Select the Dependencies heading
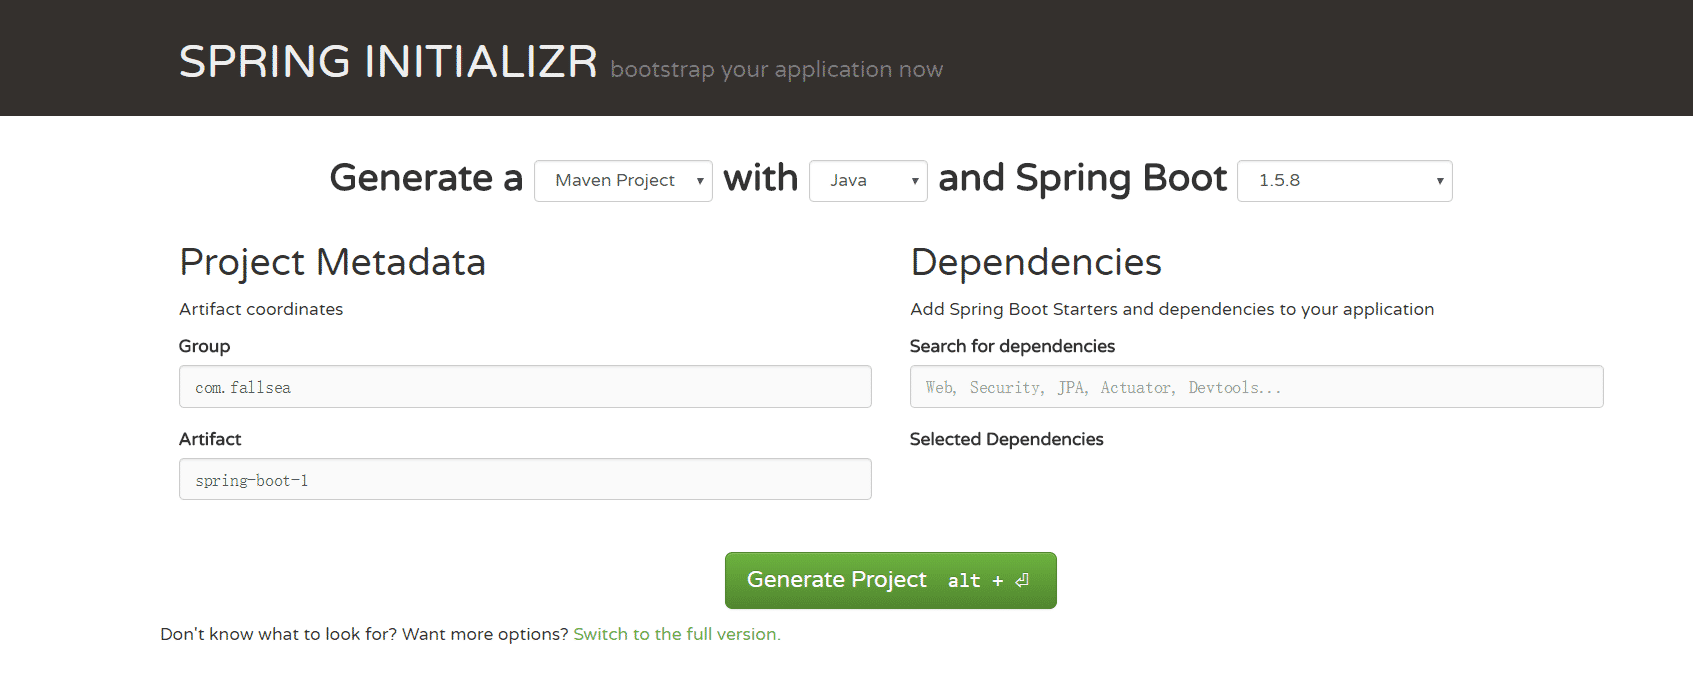 point(1036,262)
